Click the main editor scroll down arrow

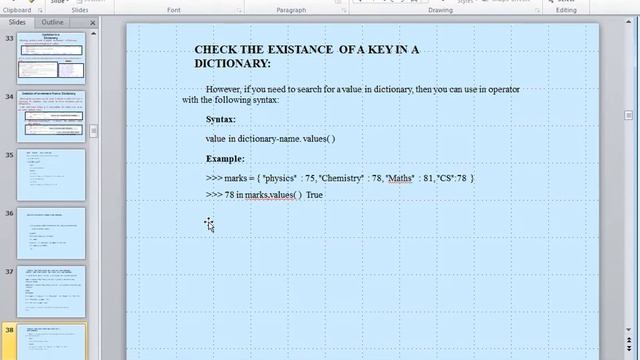[x=629, y=329]
